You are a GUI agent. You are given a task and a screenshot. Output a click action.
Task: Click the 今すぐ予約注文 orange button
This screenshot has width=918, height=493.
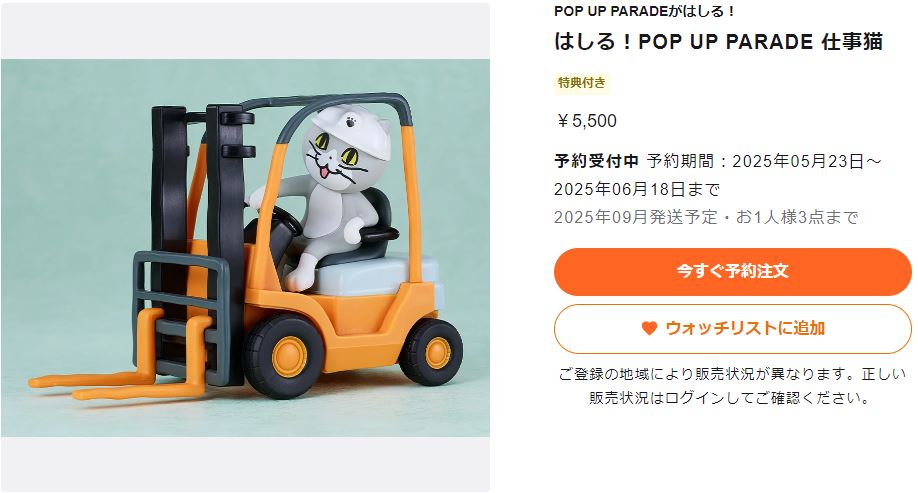click(x=732, y=272)
